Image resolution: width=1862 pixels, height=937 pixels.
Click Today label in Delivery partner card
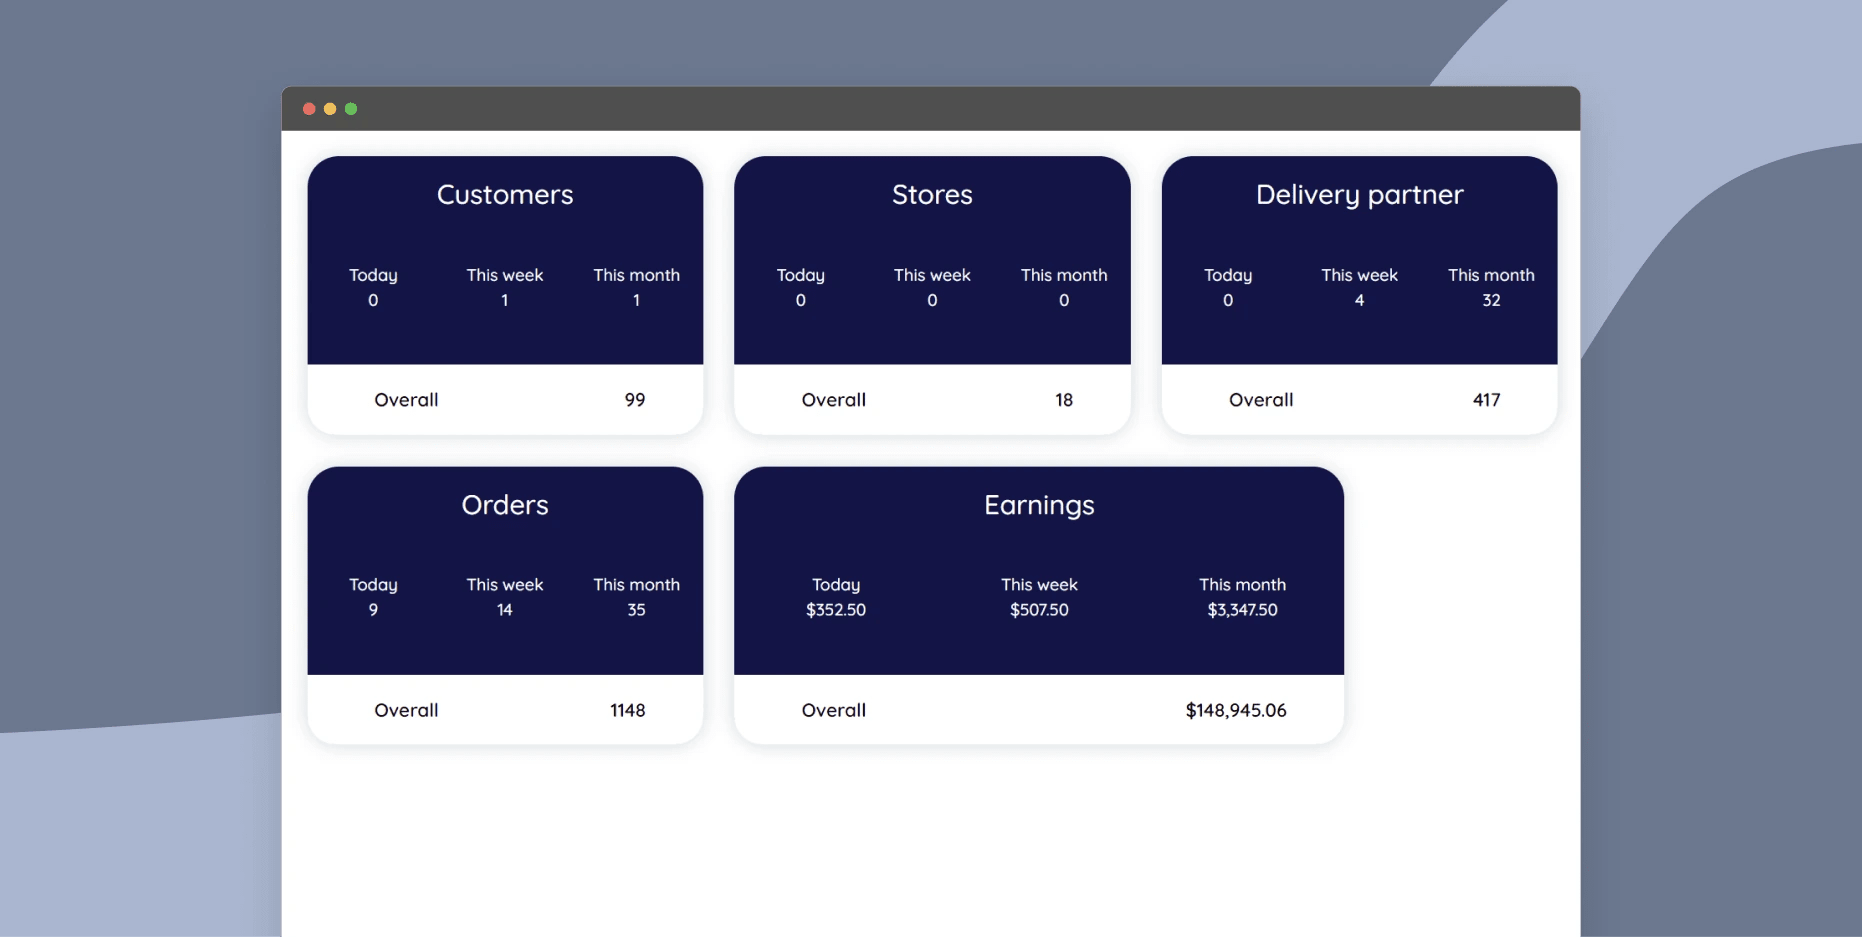pyautogui.click(x=1228, y=276)
